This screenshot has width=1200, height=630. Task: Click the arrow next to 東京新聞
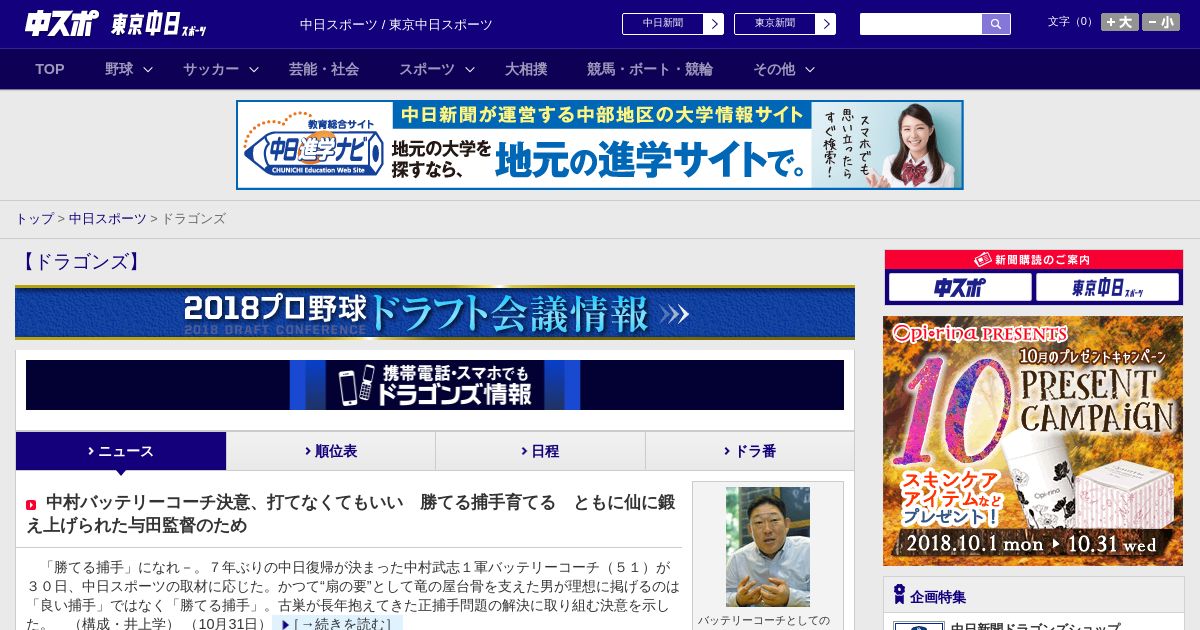click(826, 24)
